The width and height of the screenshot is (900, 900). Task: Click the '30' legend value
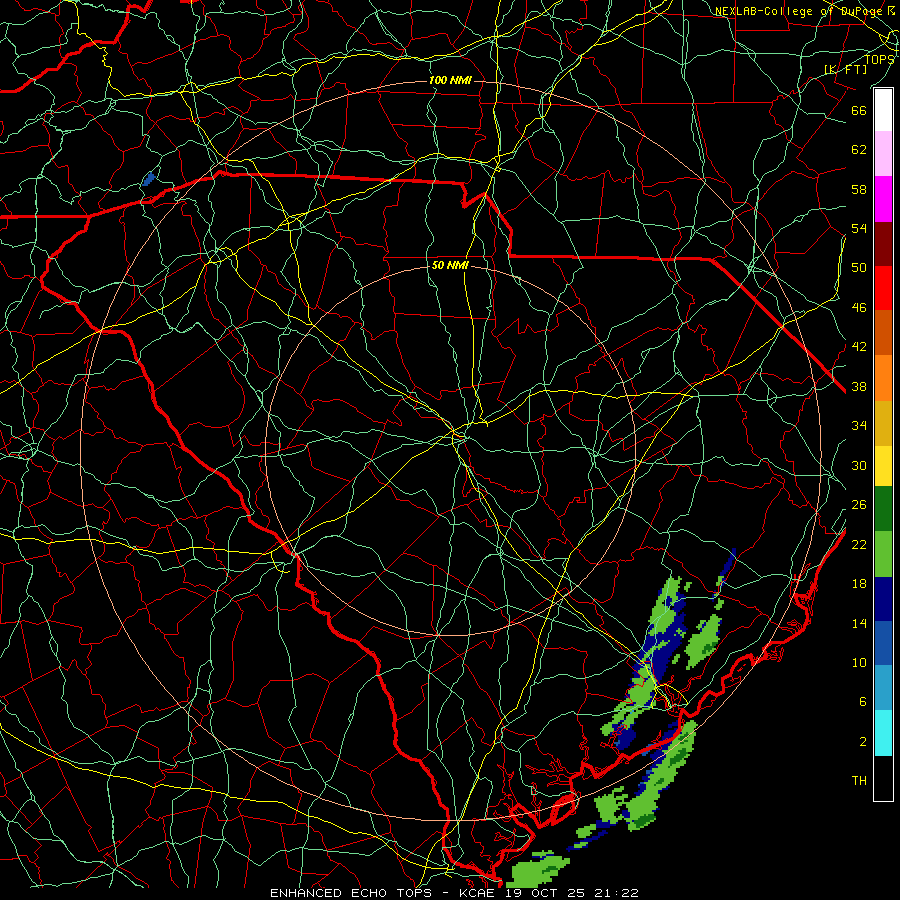tap(859, 465)
